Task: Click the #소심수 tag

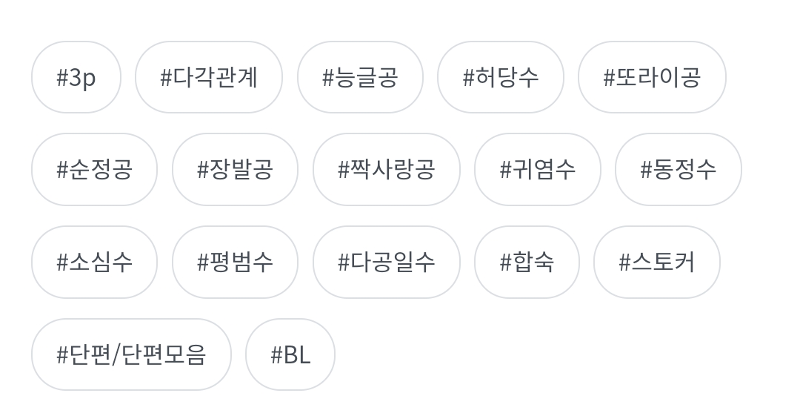Action: [94, 262]
